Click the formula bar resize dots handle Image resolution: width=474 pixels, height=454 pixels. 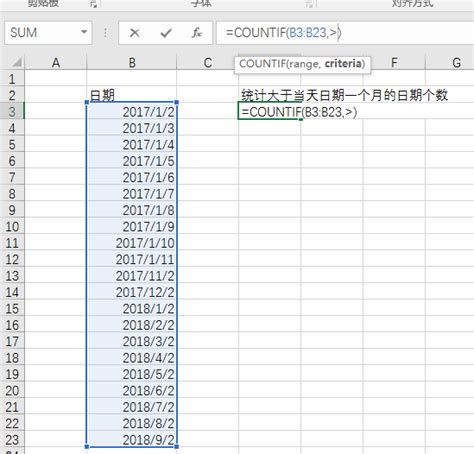point(105,33)
